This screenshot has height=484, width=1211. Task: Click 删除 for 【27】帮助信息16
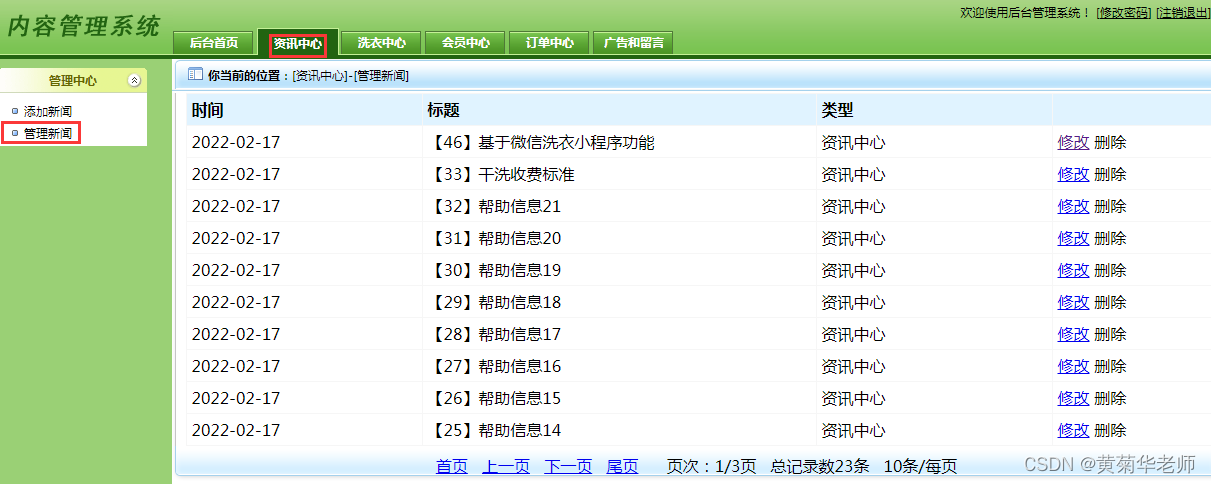(x=1110, y=366)
